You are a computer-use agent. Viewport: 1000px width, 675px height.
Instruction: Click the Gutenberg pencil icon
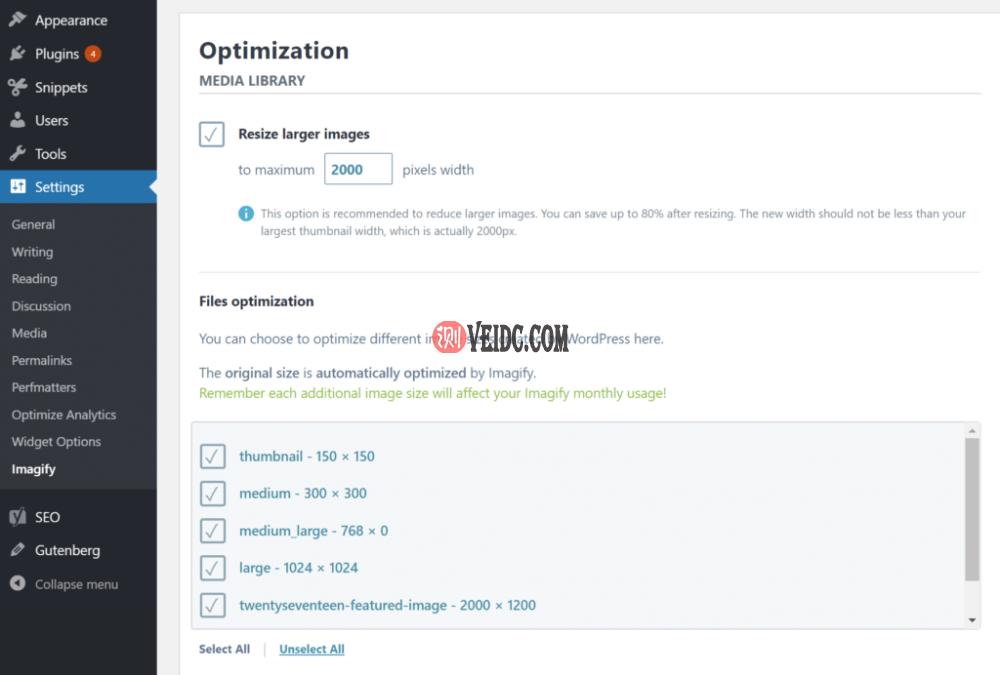coord(17,551)
